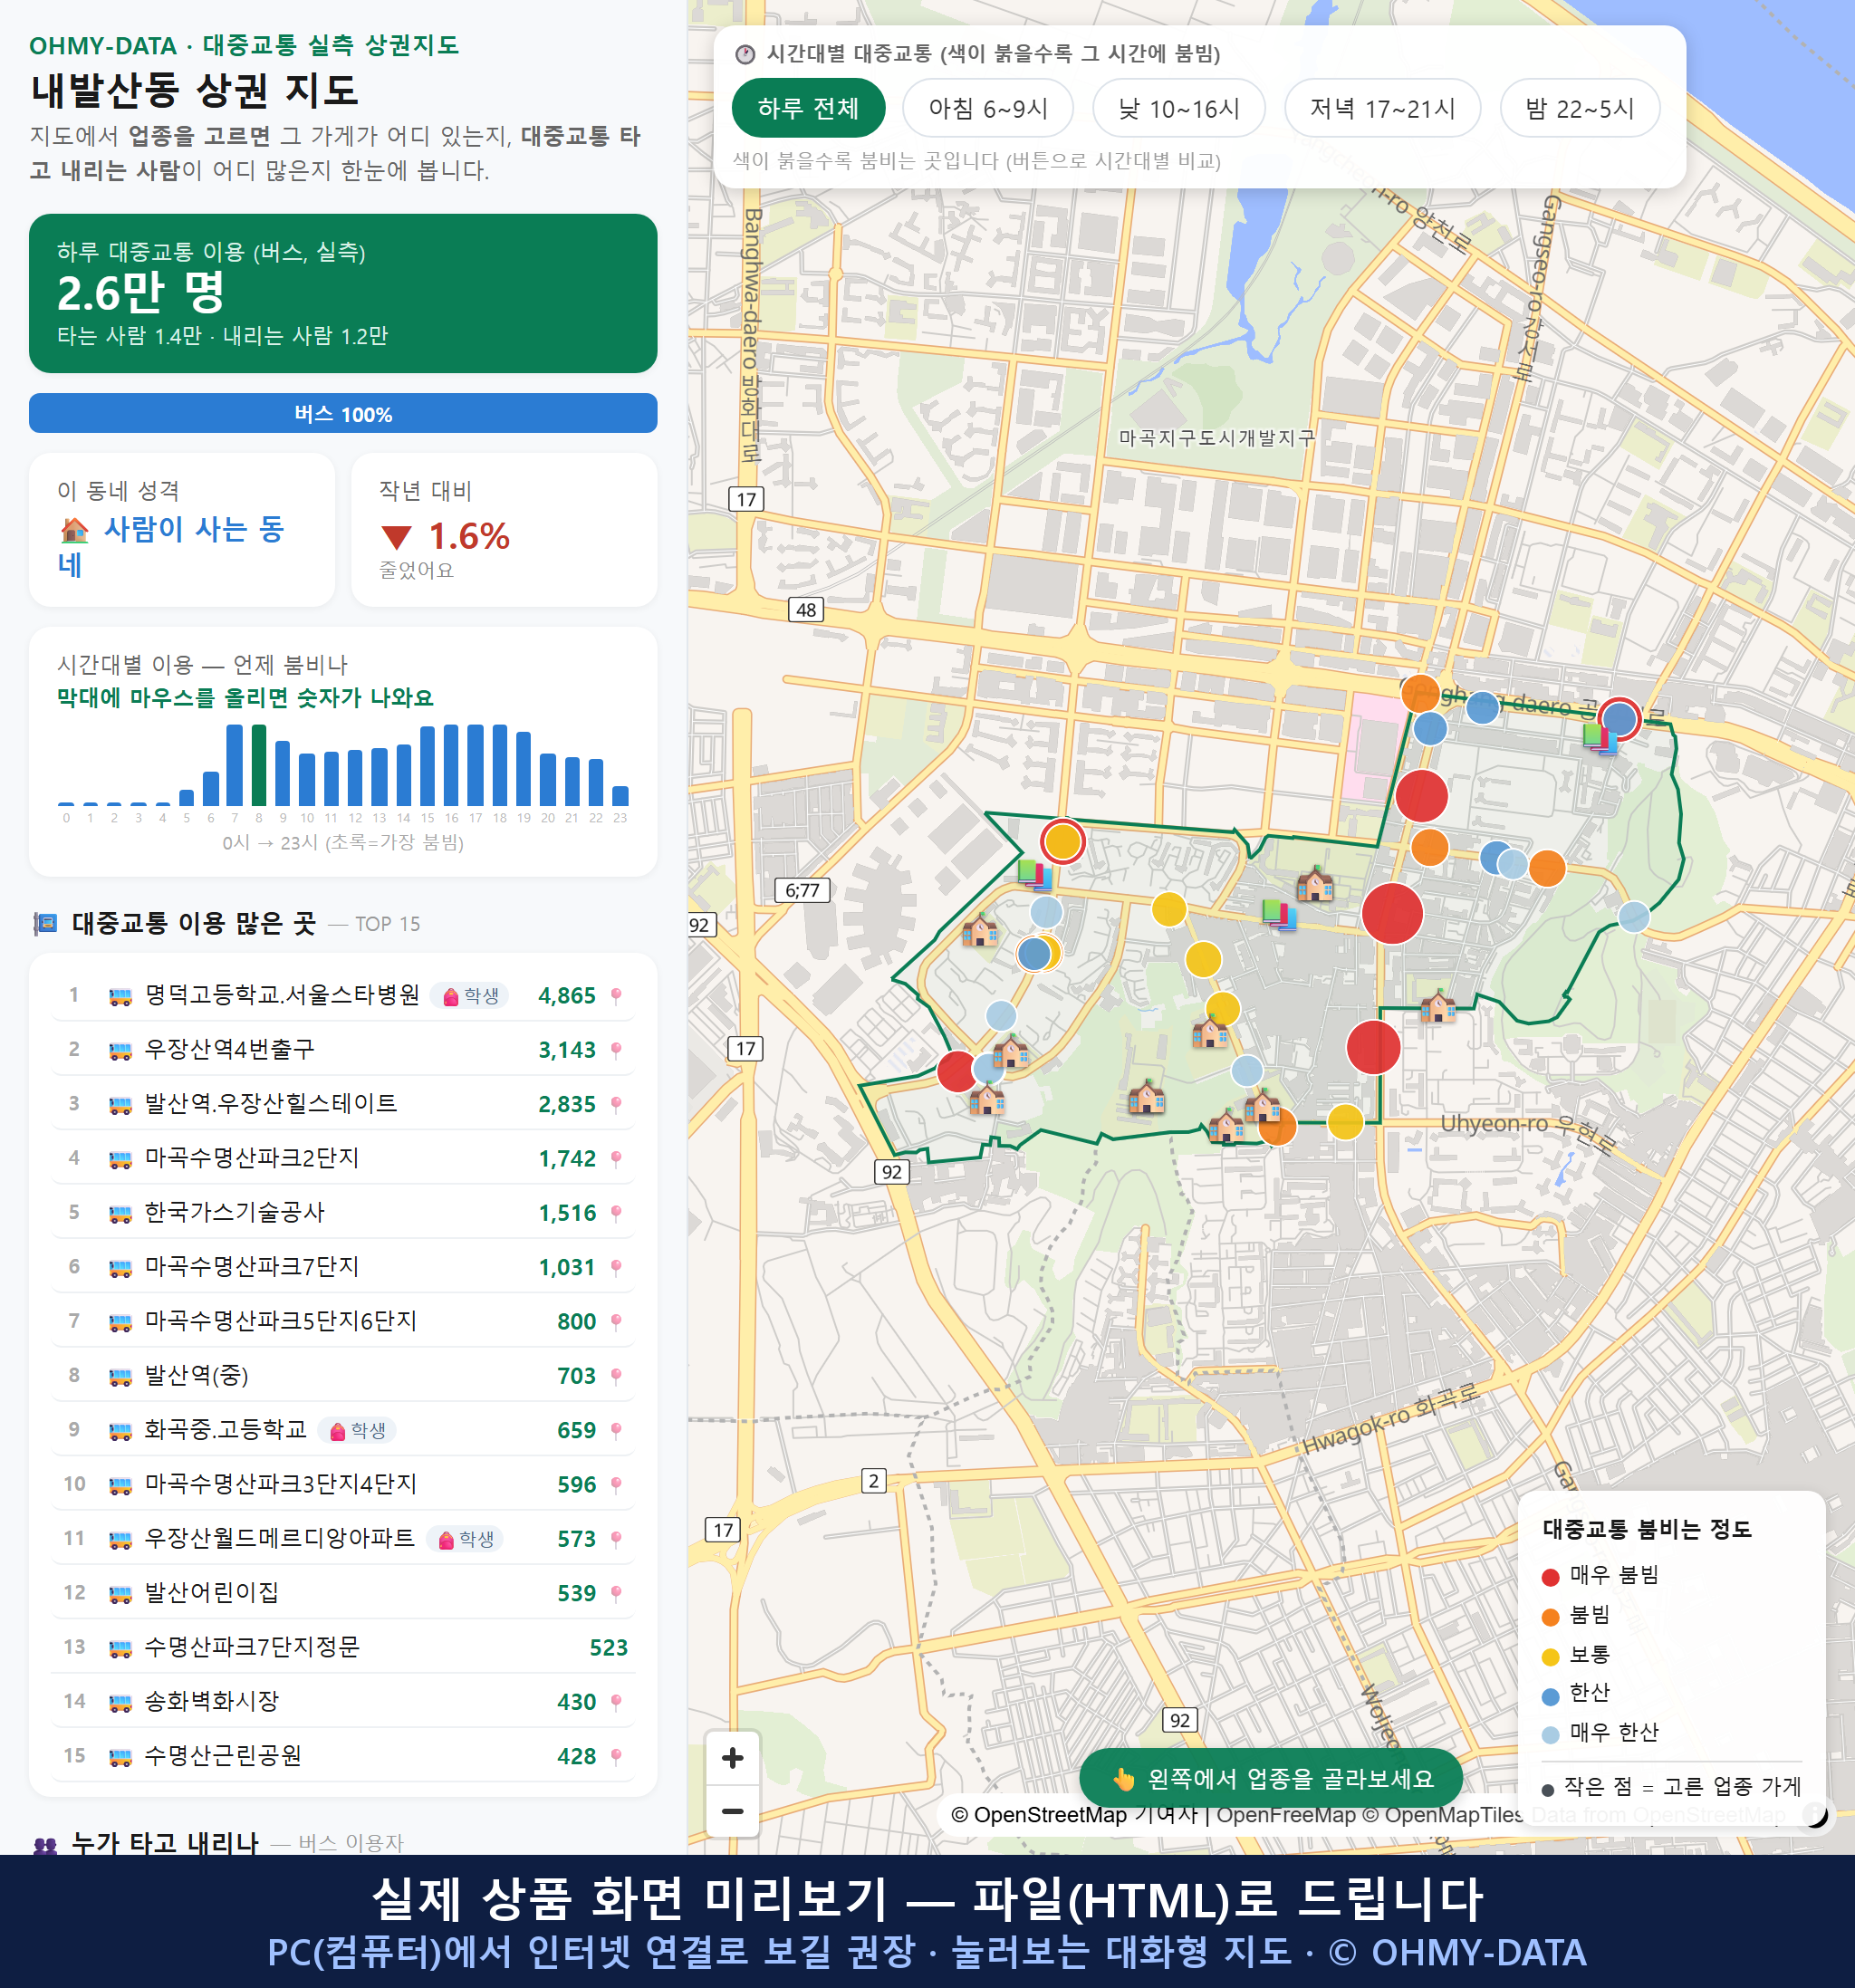Click the blue 한산 legend dot

click(1551, 1696)
